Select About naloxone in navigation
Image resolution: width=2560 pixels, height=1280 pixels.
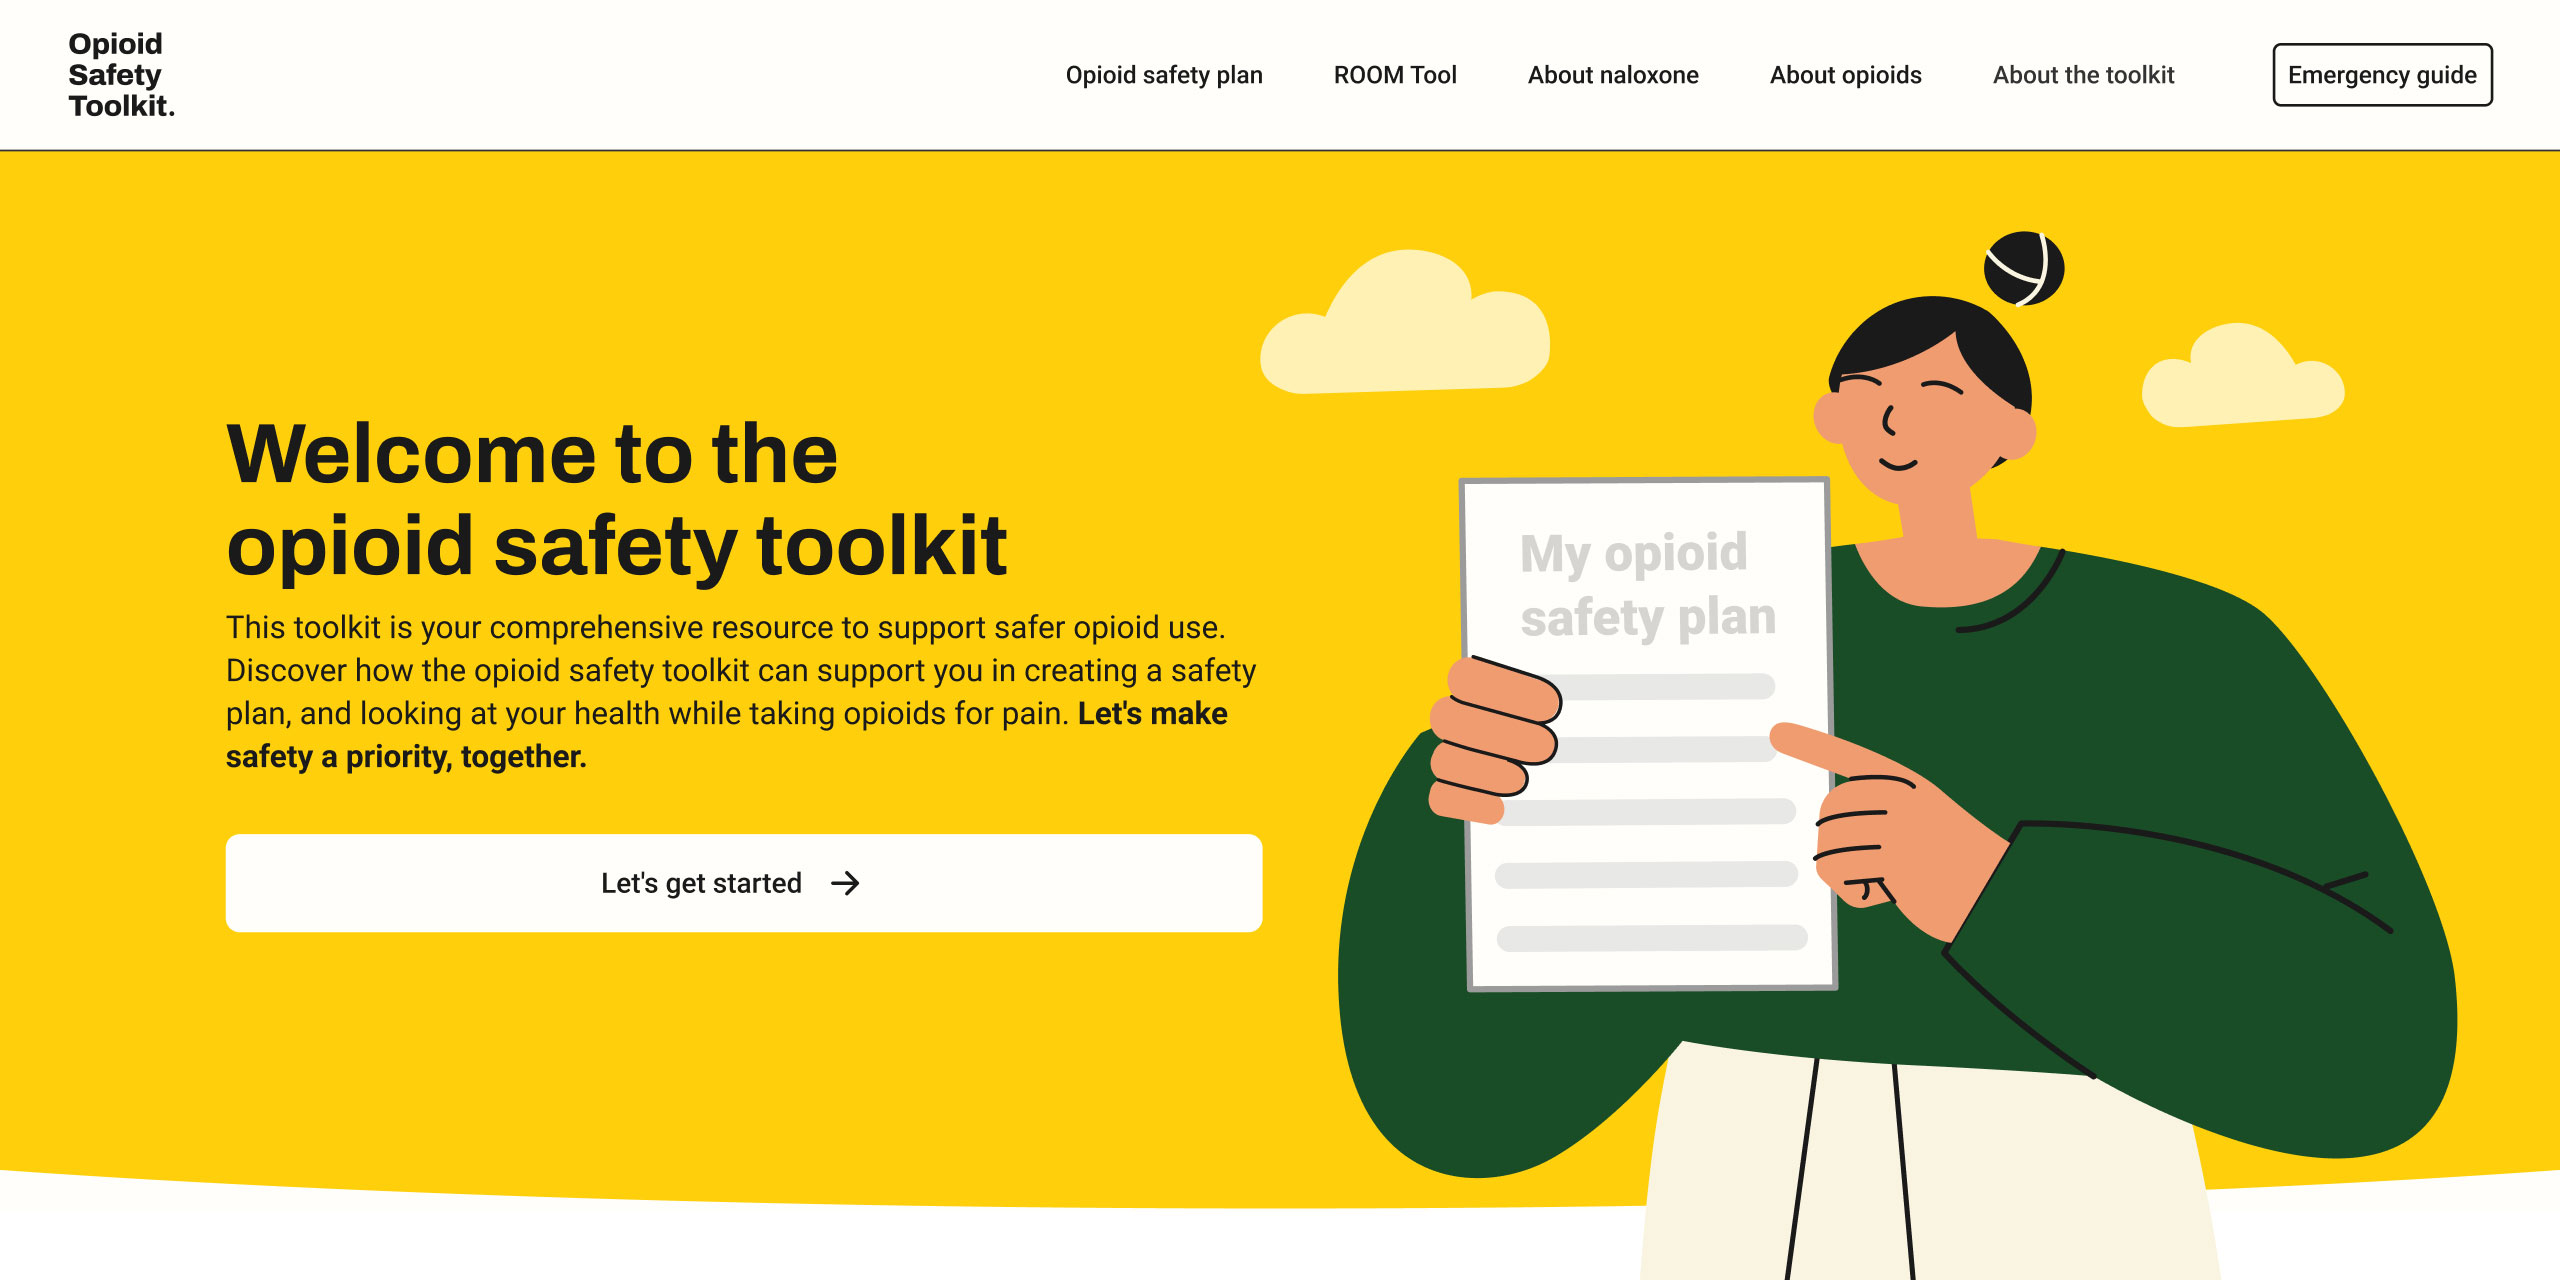[x=1612, y=75]
